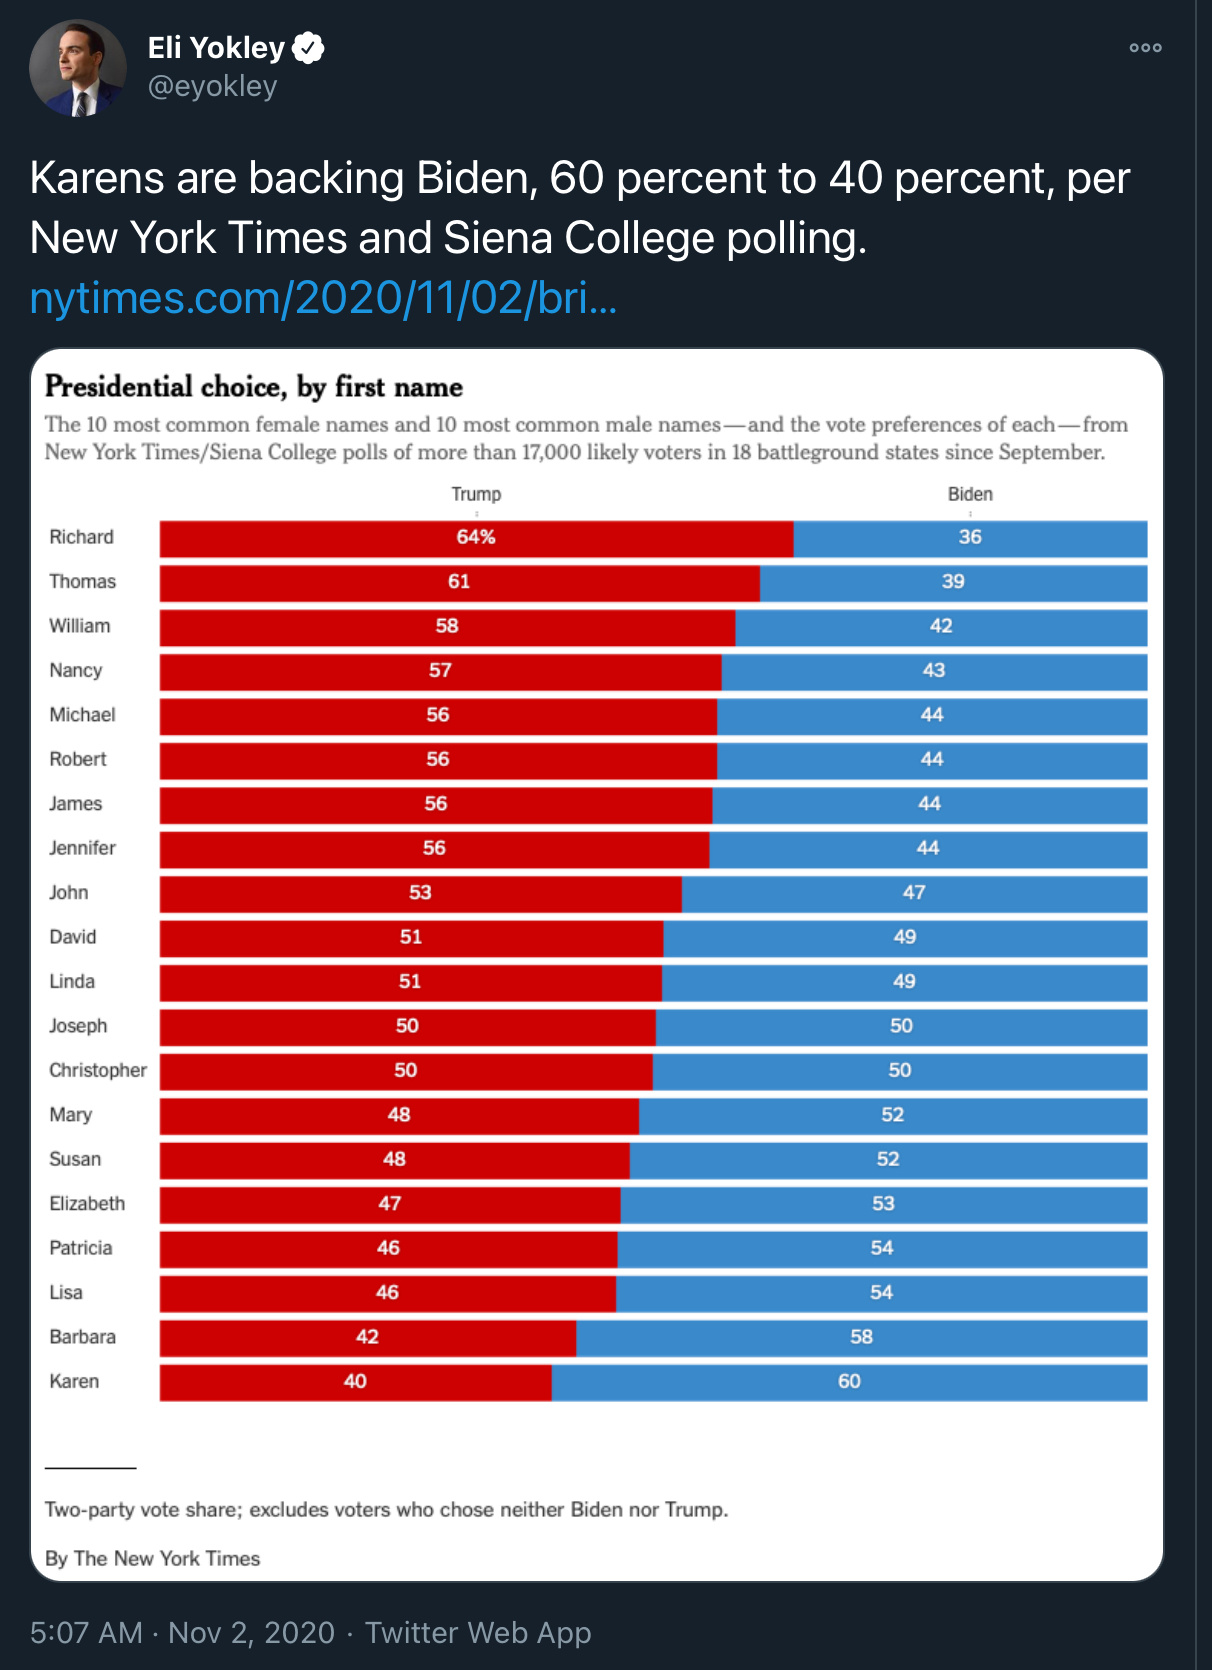The height and width of the screenshot is (1670, 1212).
Task: Click the By The New York Times credit
Action: tap(152, 1558)
